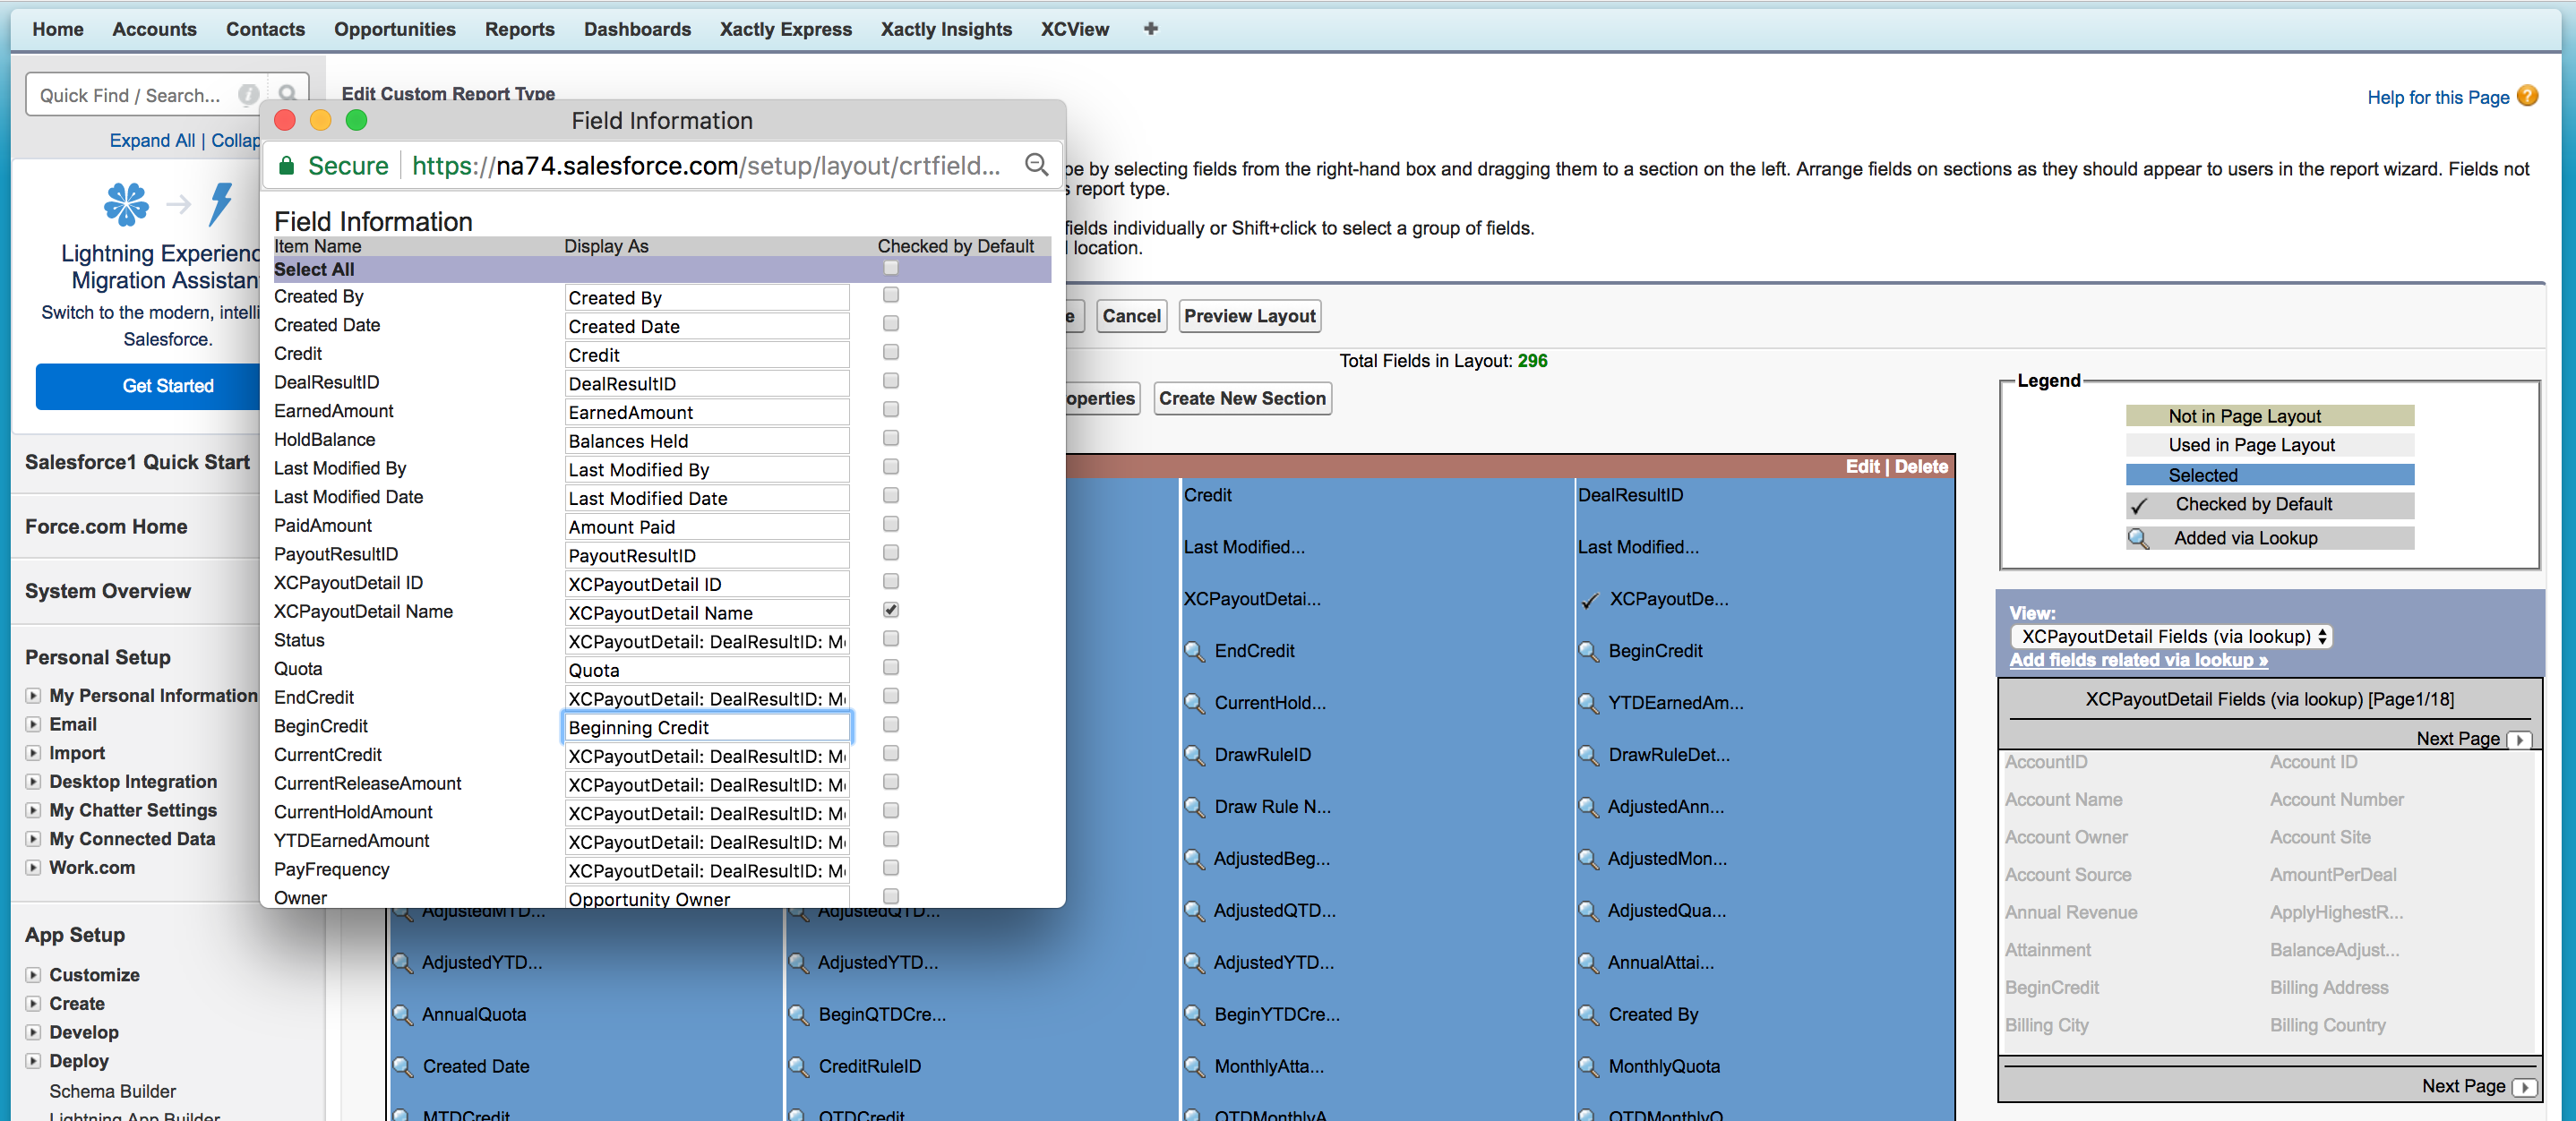Open the View dropdown for XCPayoutDetail Fields
The height and width of the screenshot is (1121, 2576).
(2171, 636)
